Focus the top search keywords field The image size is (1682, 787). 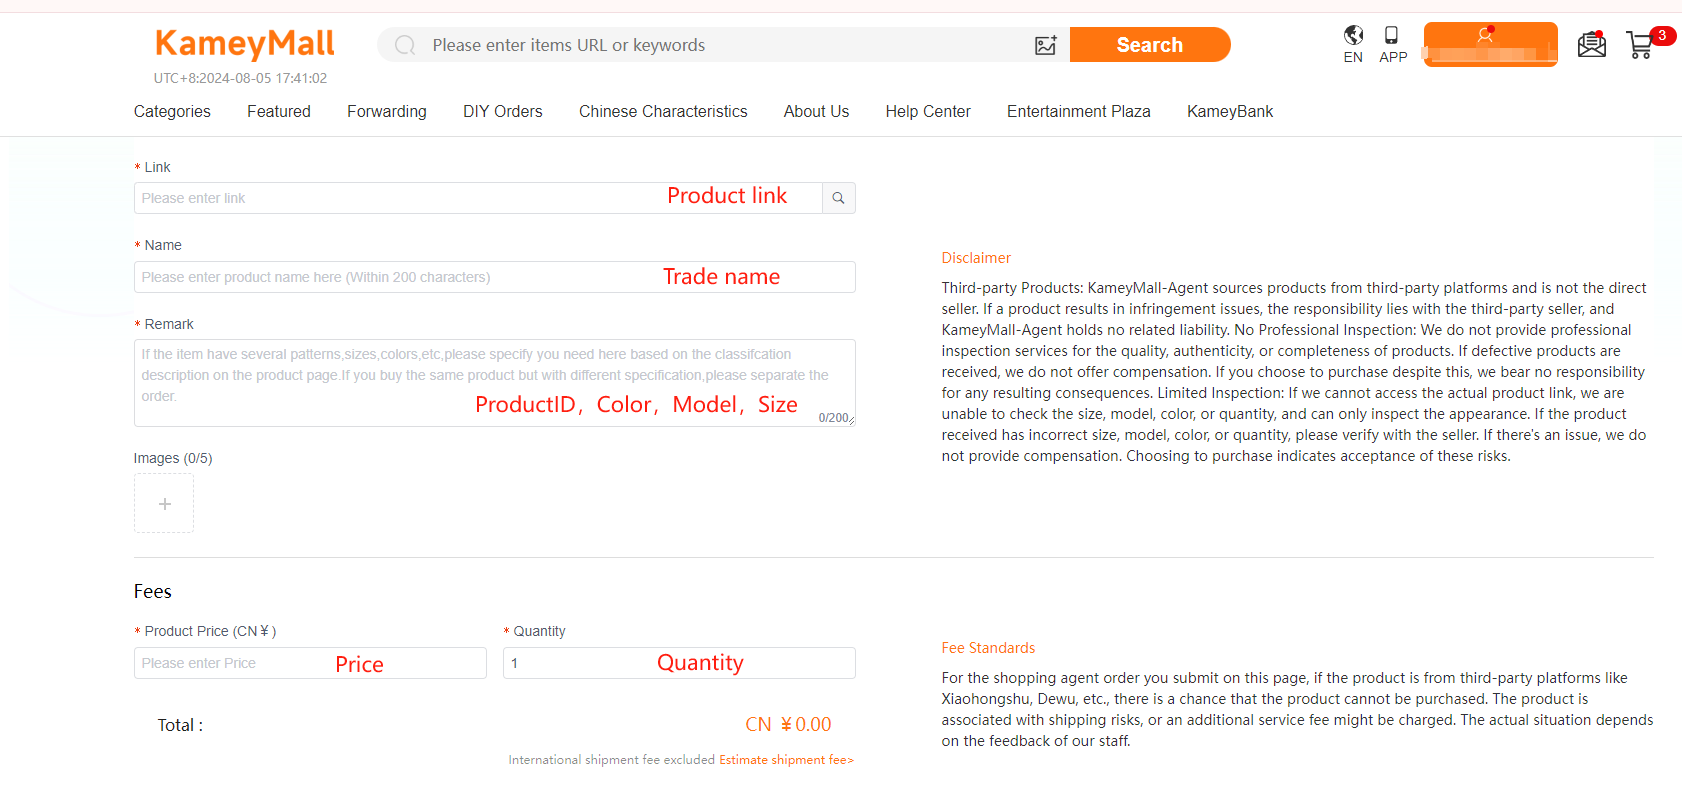point(725,45)
